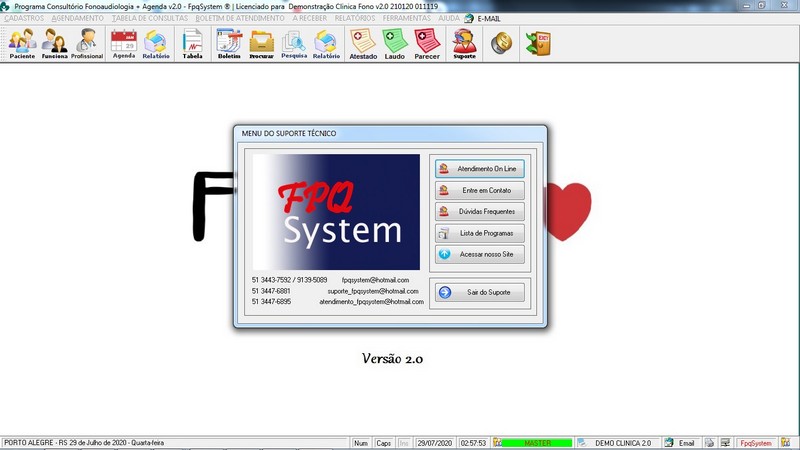This screenshot has height=450, width=800.
Task: Open the Atestado document icon
Action: point(362,43)
